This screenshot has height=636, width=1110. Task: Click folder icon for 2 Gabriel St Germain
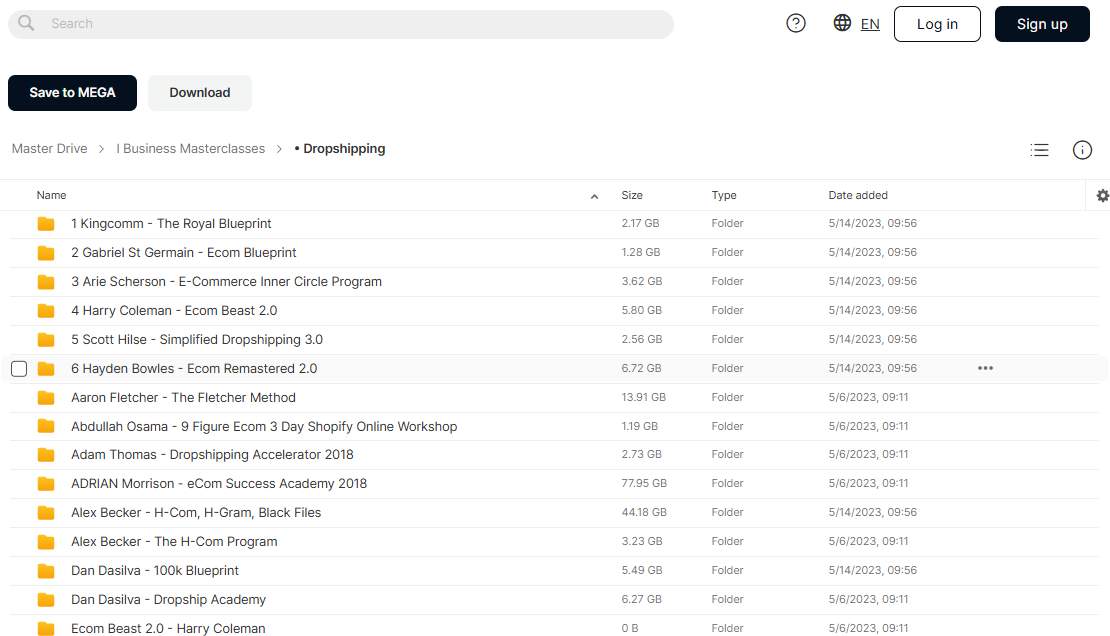pyautogui.click(x=46, y=253)
